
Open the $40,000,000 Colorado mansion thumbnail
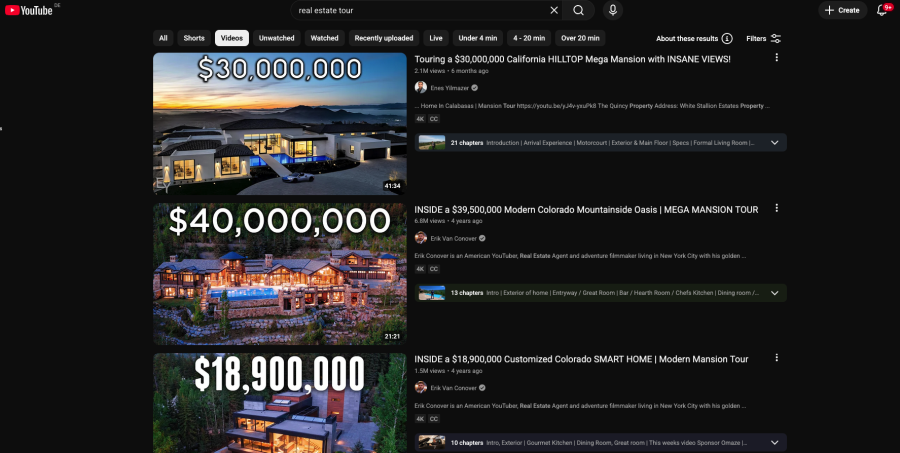(280, 274)
